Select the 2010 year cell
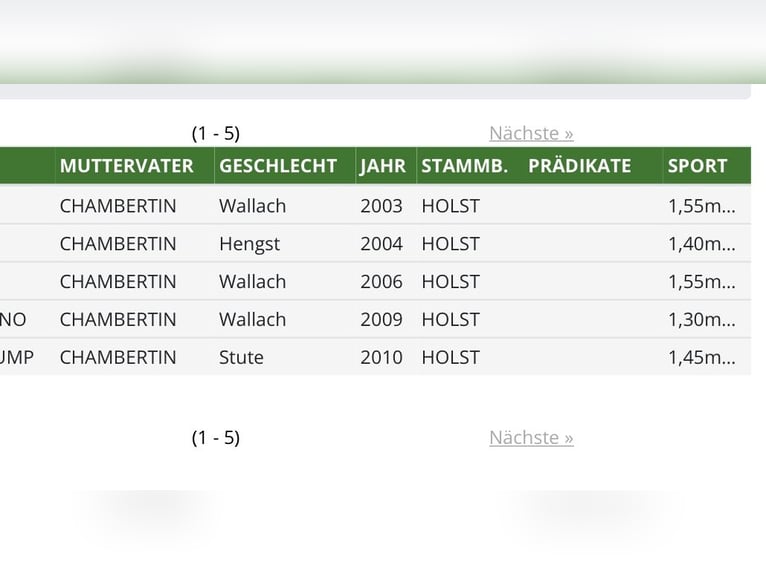 [x=381, y=357]
